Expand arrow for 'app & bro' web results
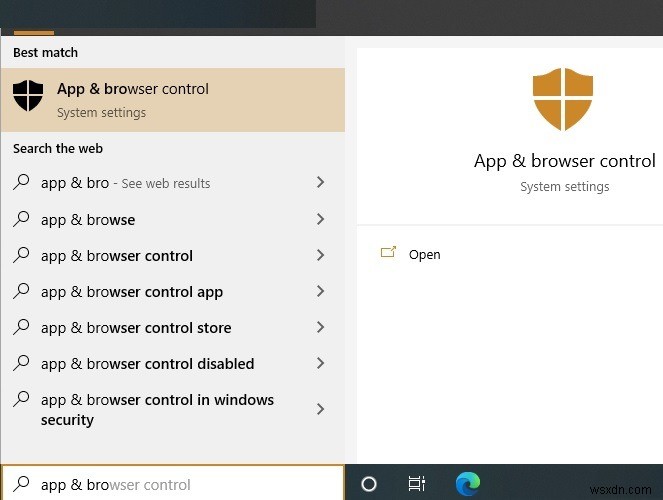The height and width of the screenshot is (500, 663). 321,182
